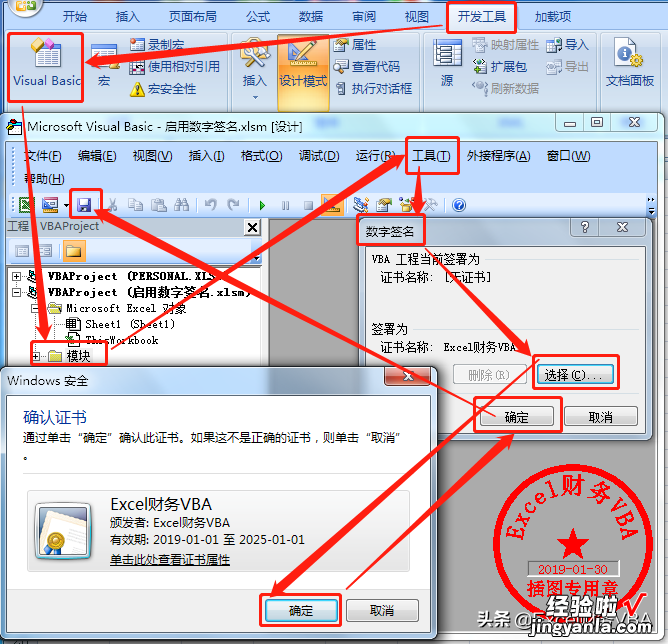This screenshot has width=668, height=644.
Task: Open control Properties (属性) in ribbon
Action: coord(354,44)
